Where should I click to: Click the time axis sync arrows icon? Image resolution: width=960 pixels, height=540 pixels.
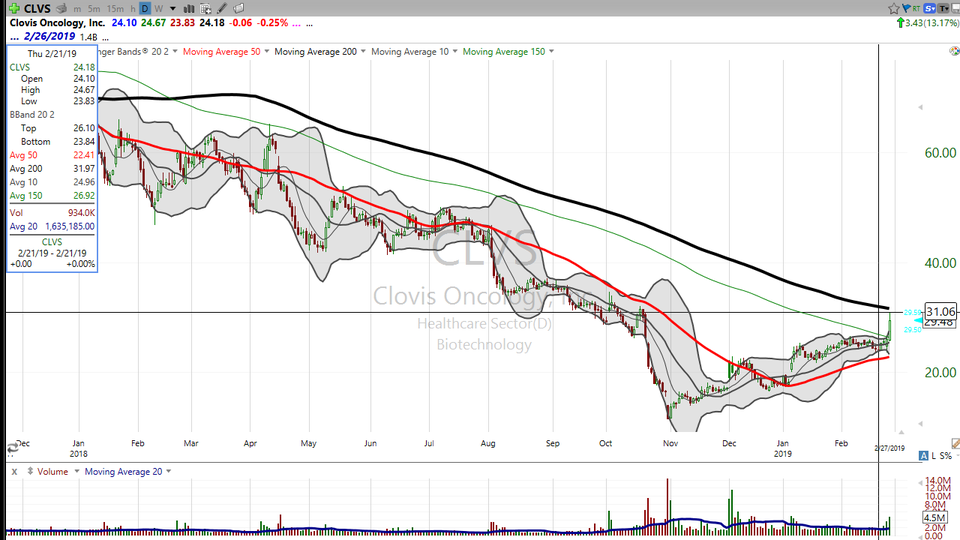12,449
